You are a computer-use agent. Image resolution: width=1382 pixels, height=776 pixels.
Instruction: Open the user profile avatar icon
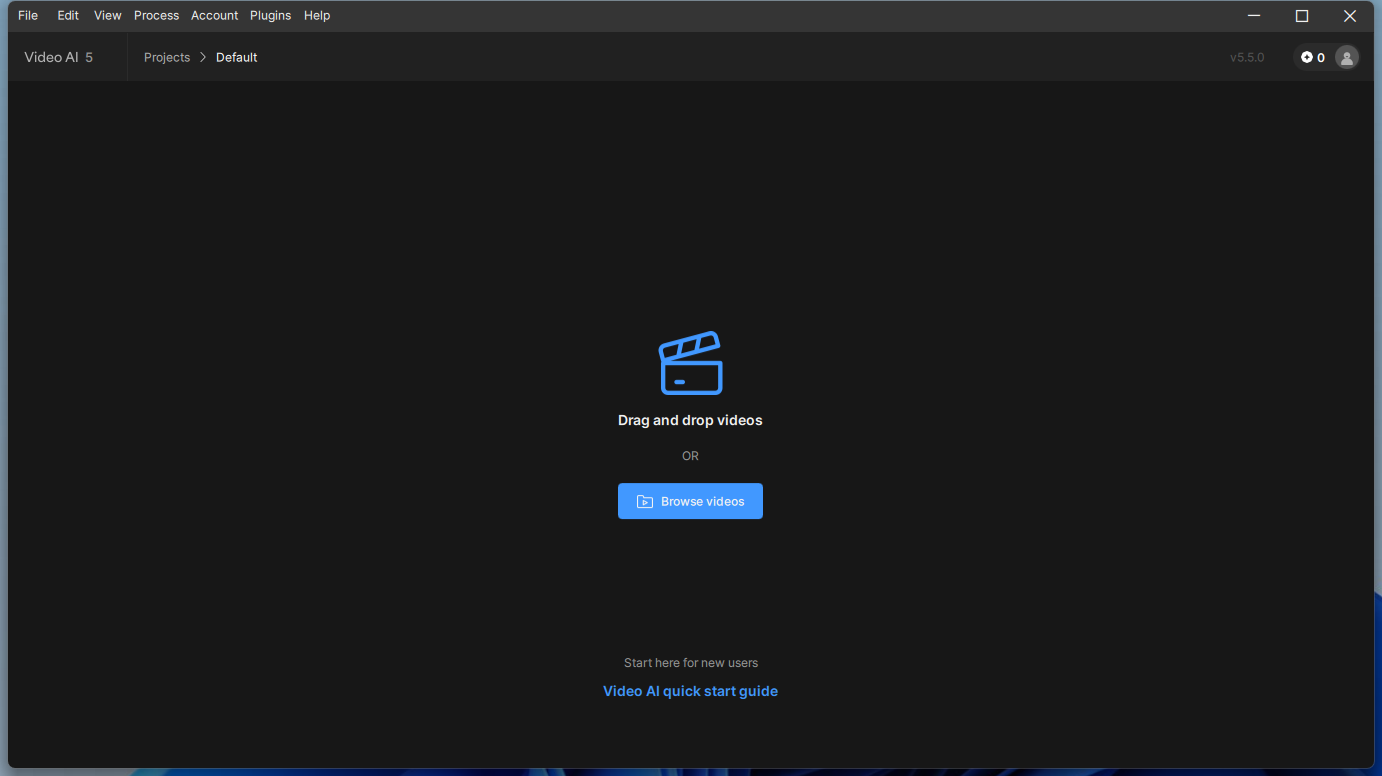pyautogui.click(x=1347, y=58)
